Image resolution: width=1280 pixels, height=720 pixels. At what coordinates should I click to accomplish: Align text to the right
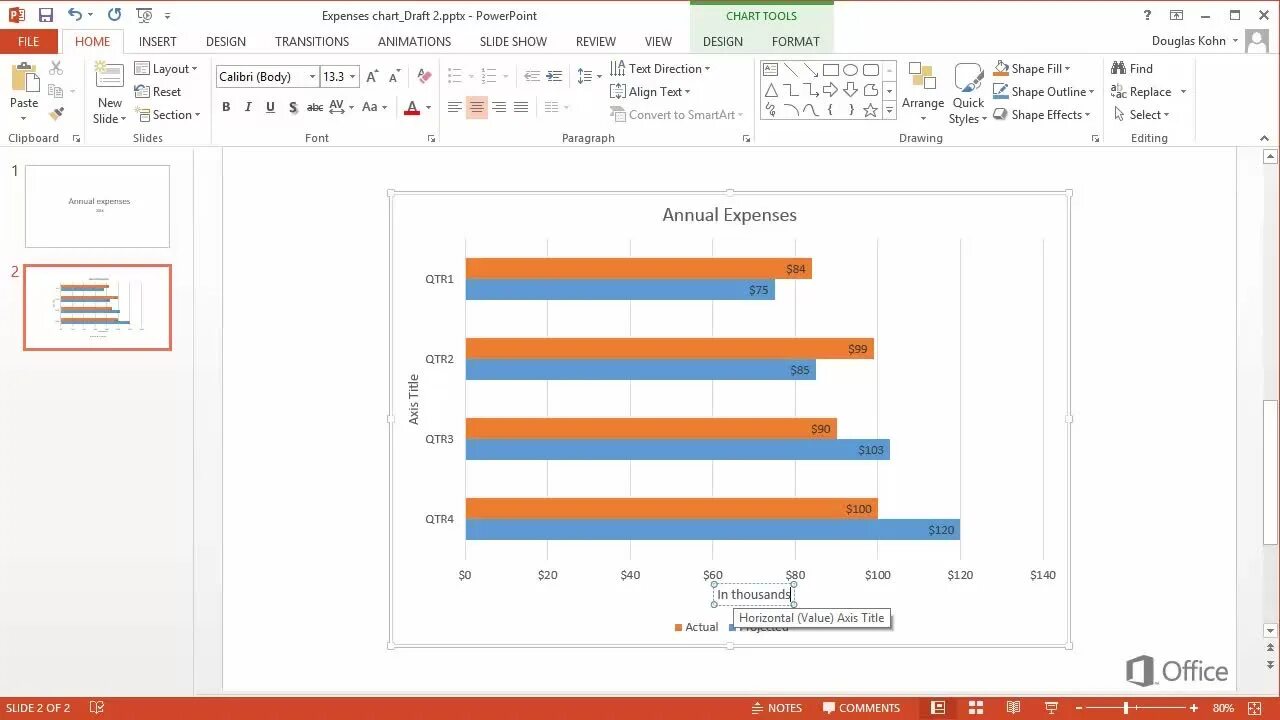(x=498, y=107)
